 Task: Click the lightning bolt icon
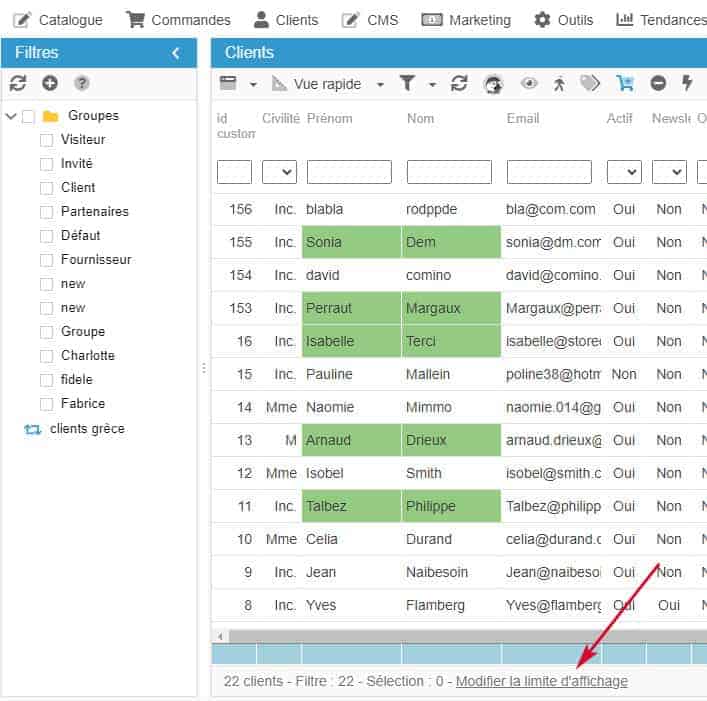pyautogui.click(x=687, y=84)
